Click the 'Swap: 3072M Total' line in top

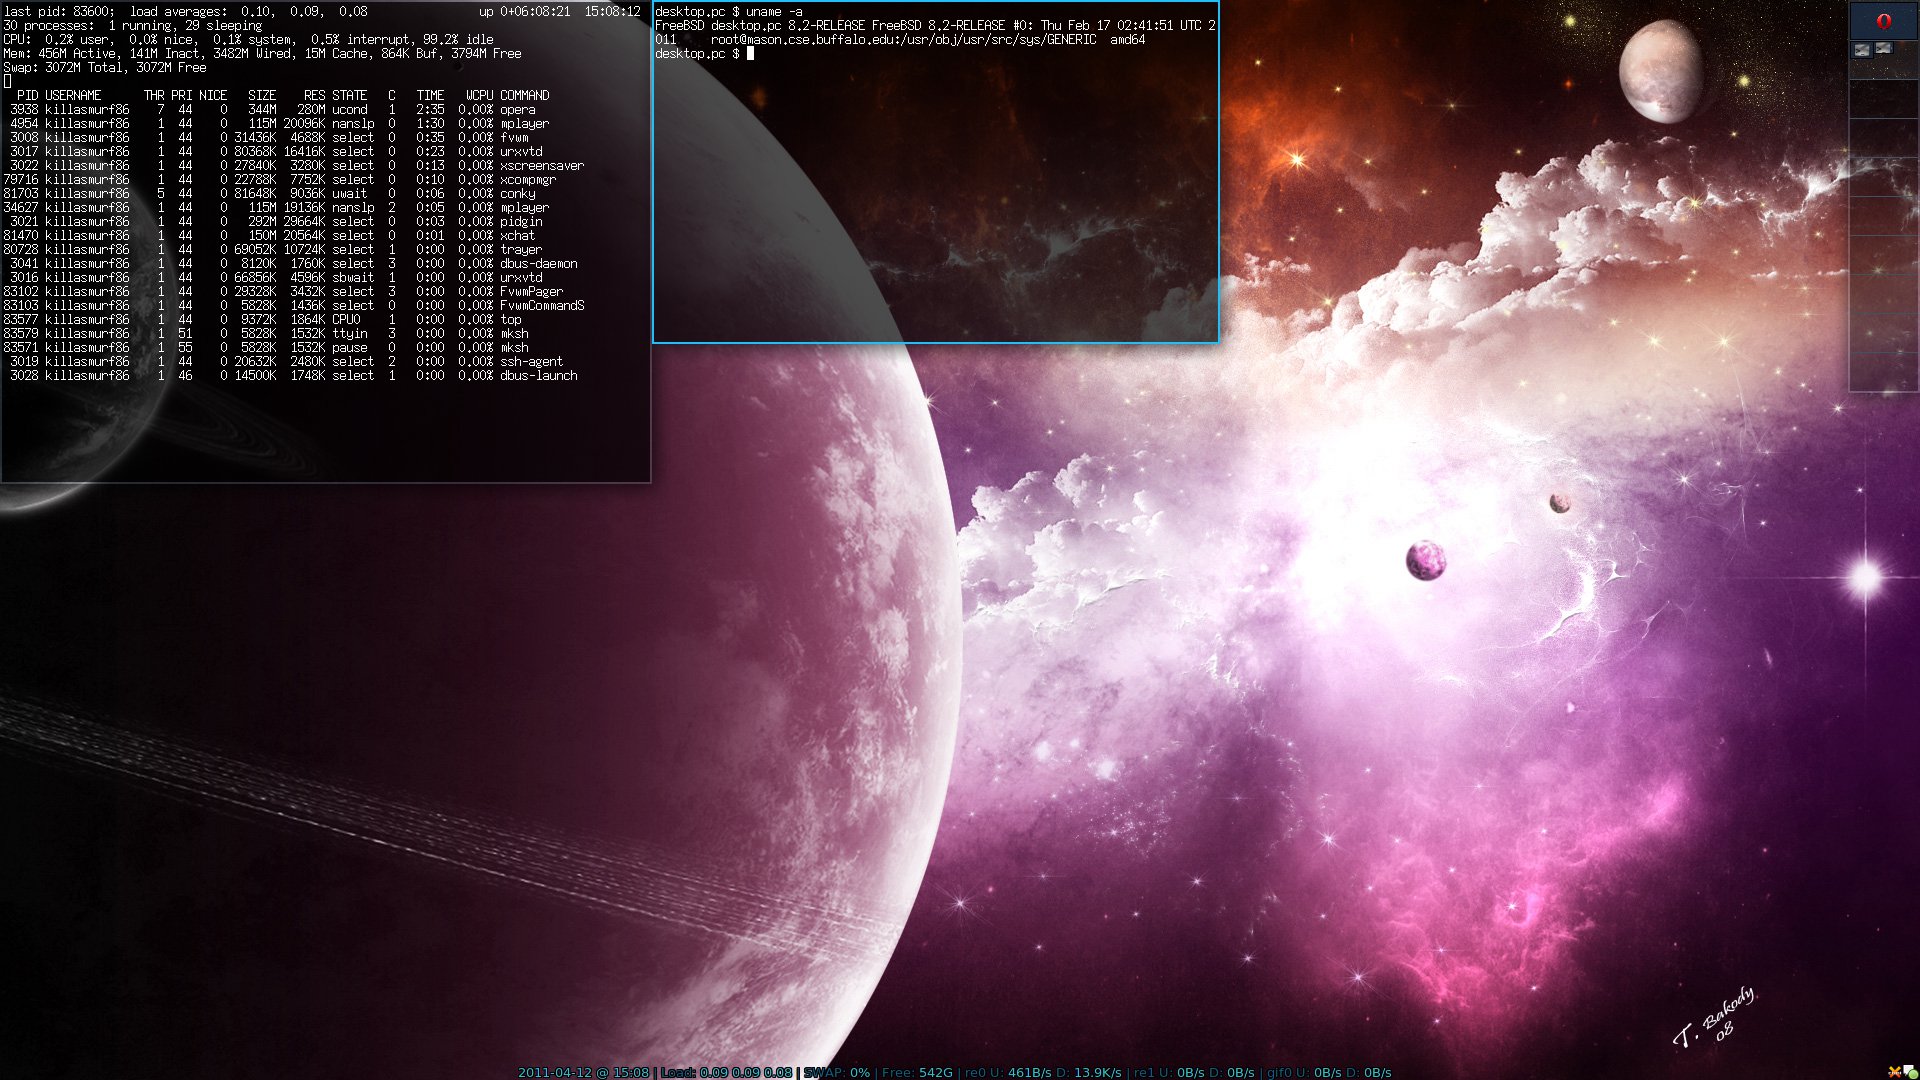pyautogui.click(x=105, y=68)
